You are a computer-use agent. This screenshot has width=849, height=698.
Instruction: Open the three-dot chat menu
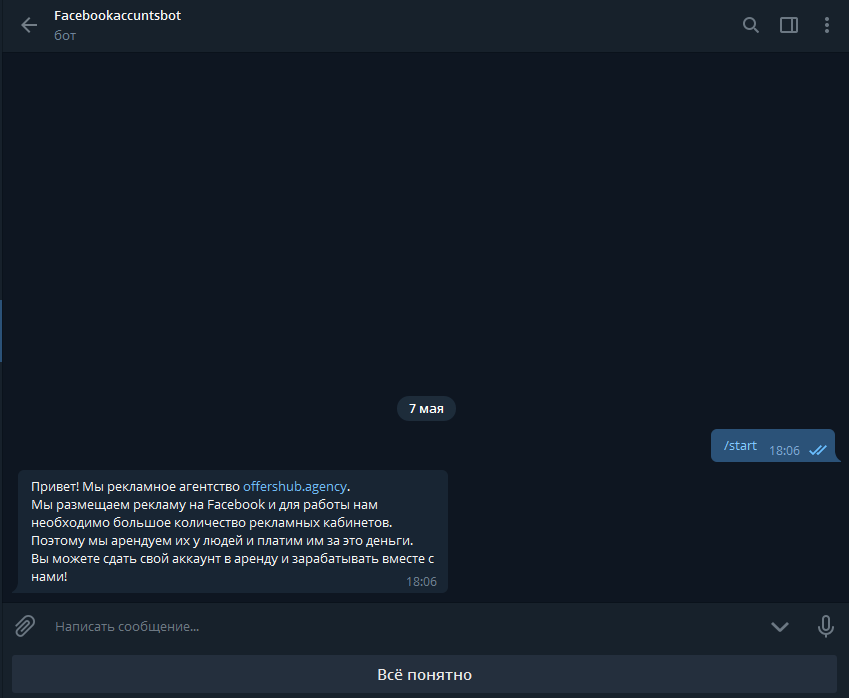pyautogui.click(x=826, y=25)
